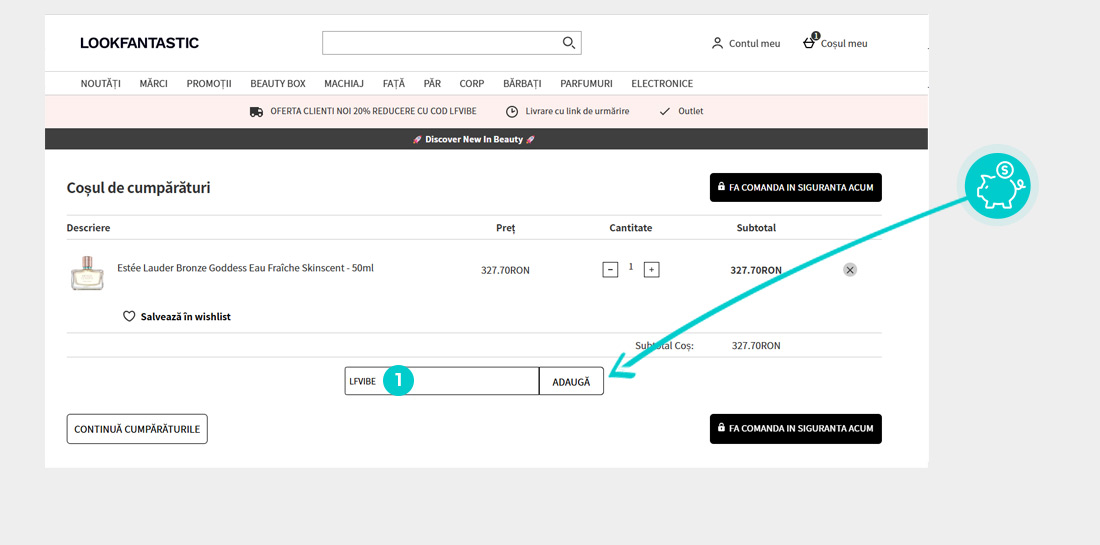
Task: Open the shopping basket icon
Action: [x=810, y=43]
